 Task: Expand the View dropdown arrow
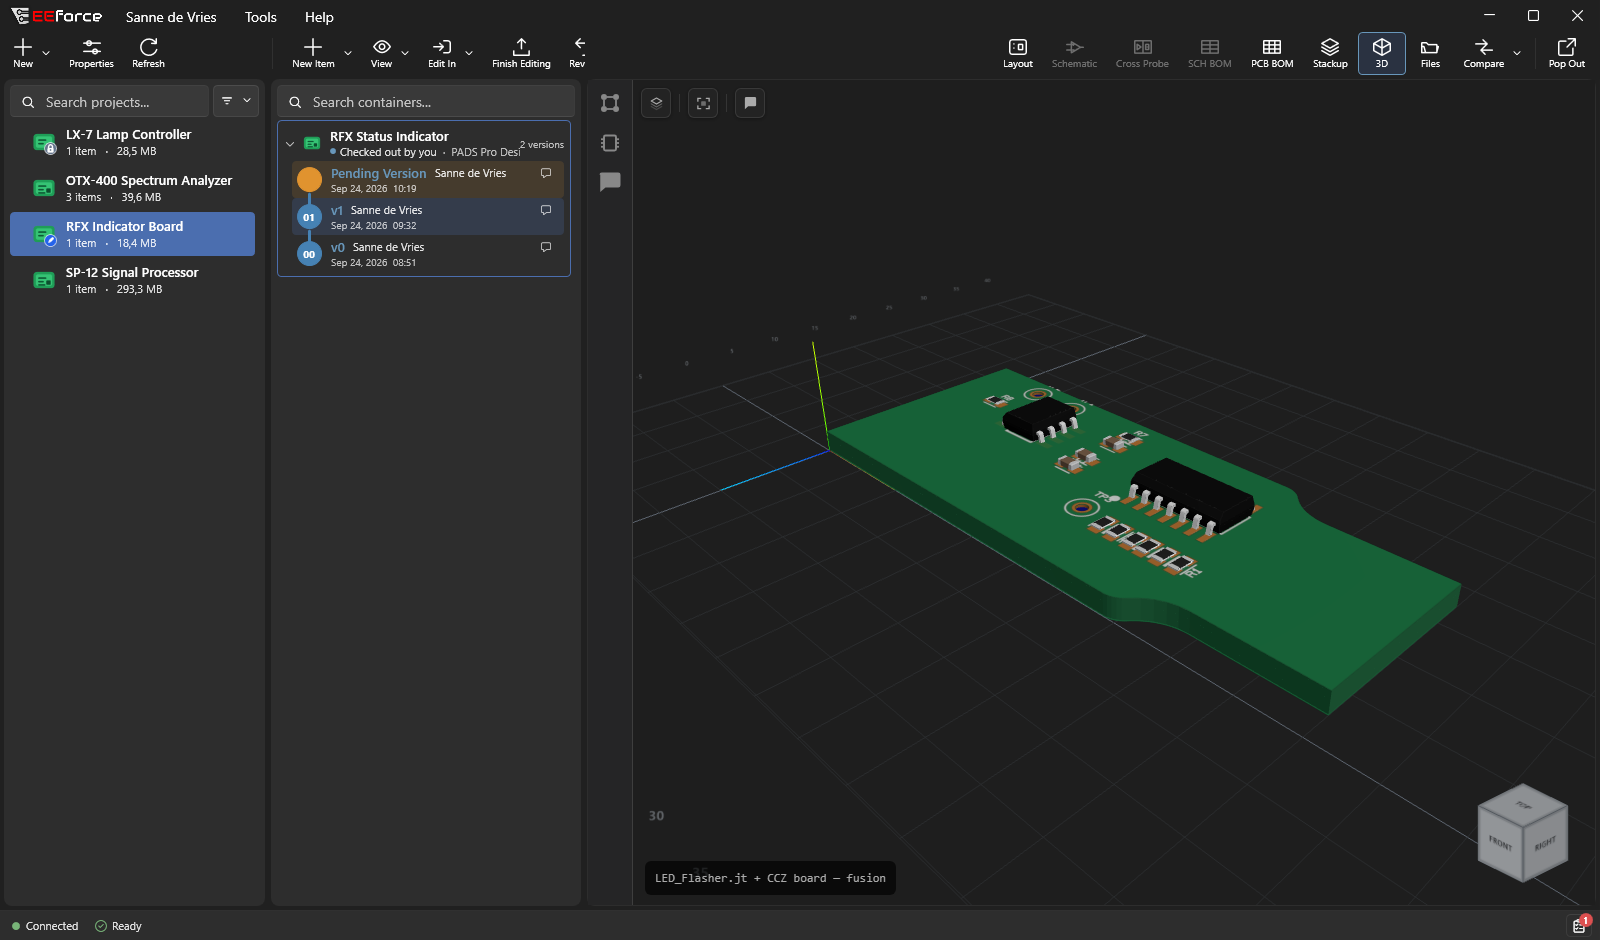point(405,53)
